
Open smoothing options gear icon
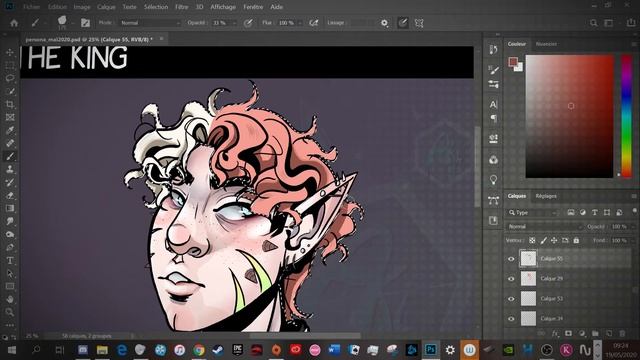[x=384, y=23]
